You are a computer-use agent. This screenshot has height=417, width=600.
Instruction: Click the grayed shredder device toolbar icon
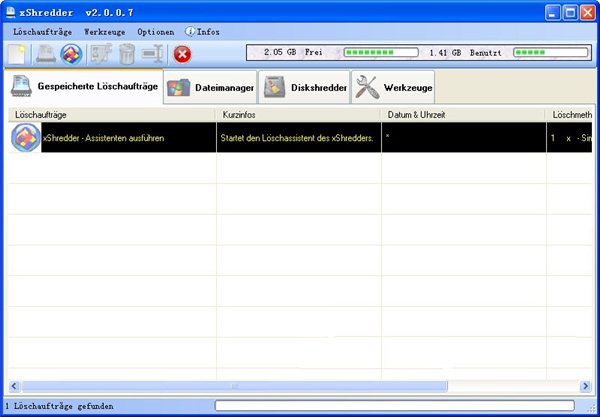(45, 54)
